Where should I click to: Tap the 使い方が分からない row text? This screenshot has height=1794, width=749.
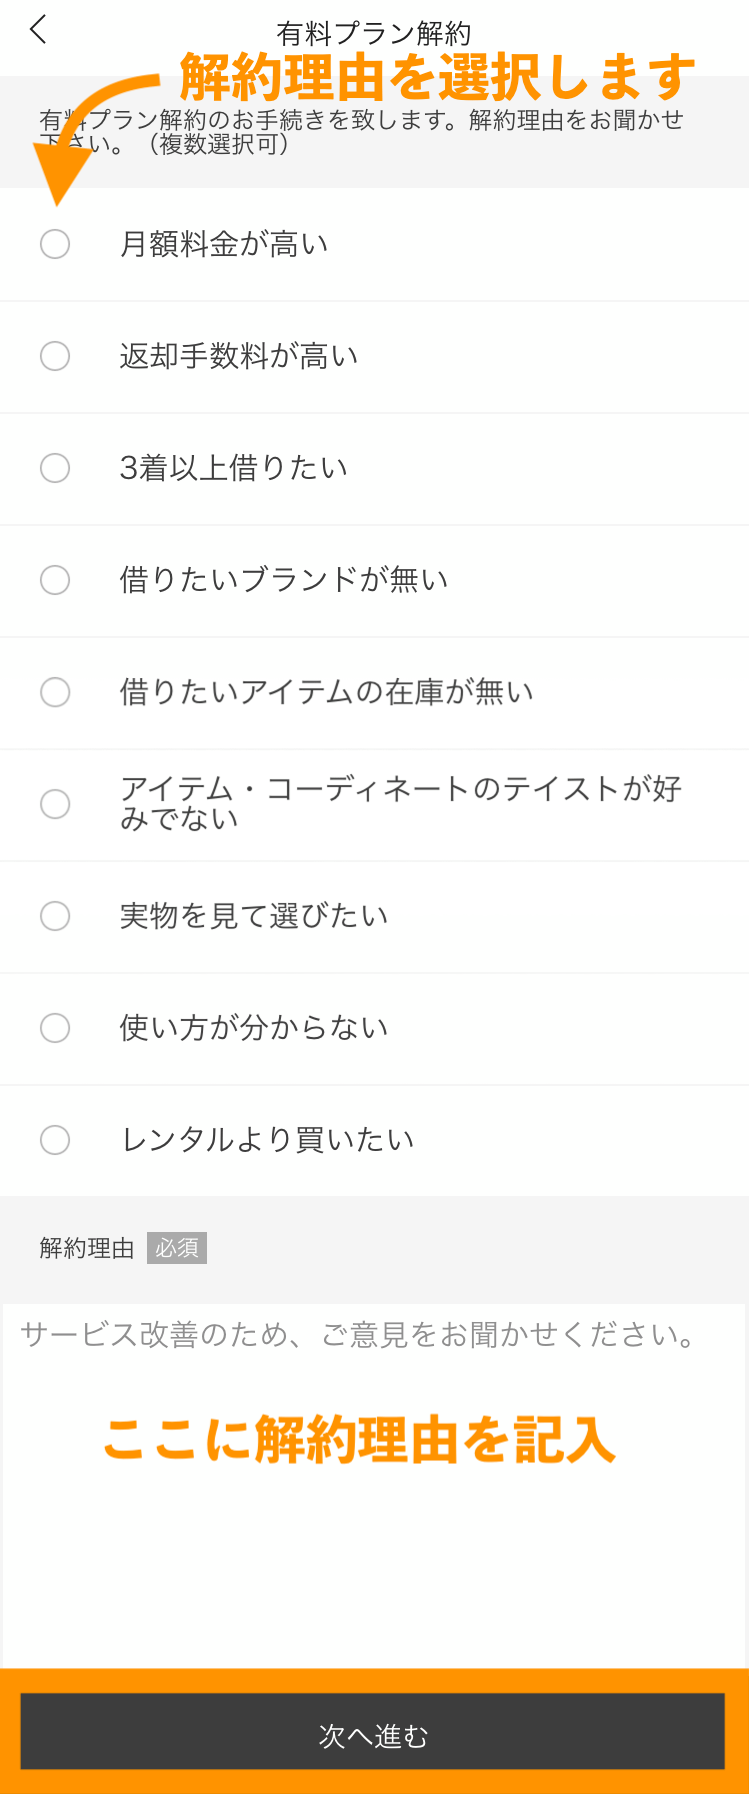coord(254,1028)
